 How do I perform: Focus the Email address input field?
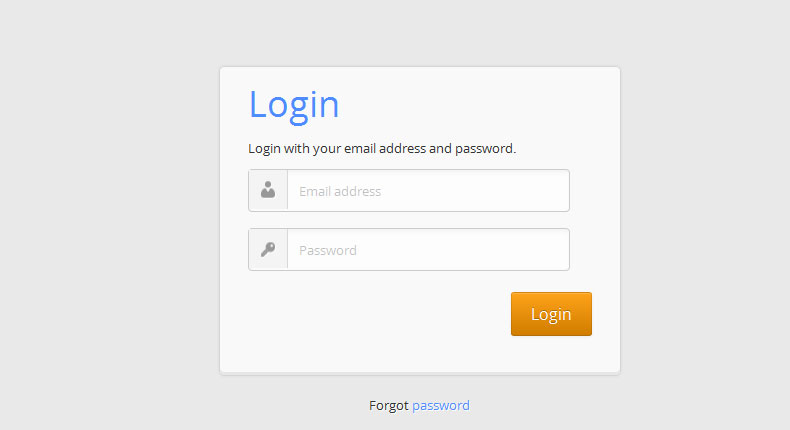(428, 190)
